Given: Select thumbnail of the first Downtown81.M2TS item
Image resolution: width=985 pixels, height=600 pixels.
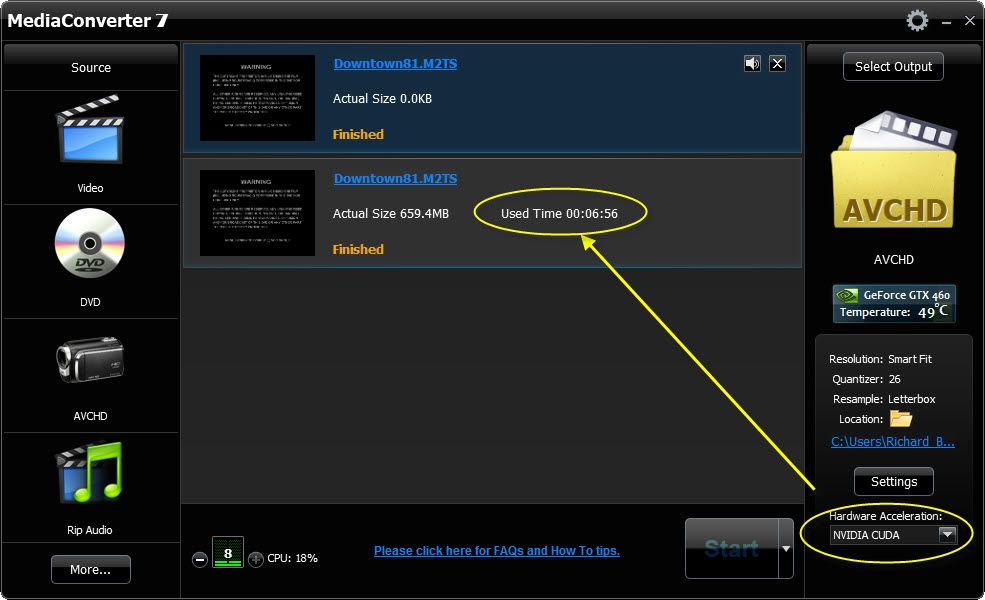Looking at the screenshot, I should [x=257, y=97].
